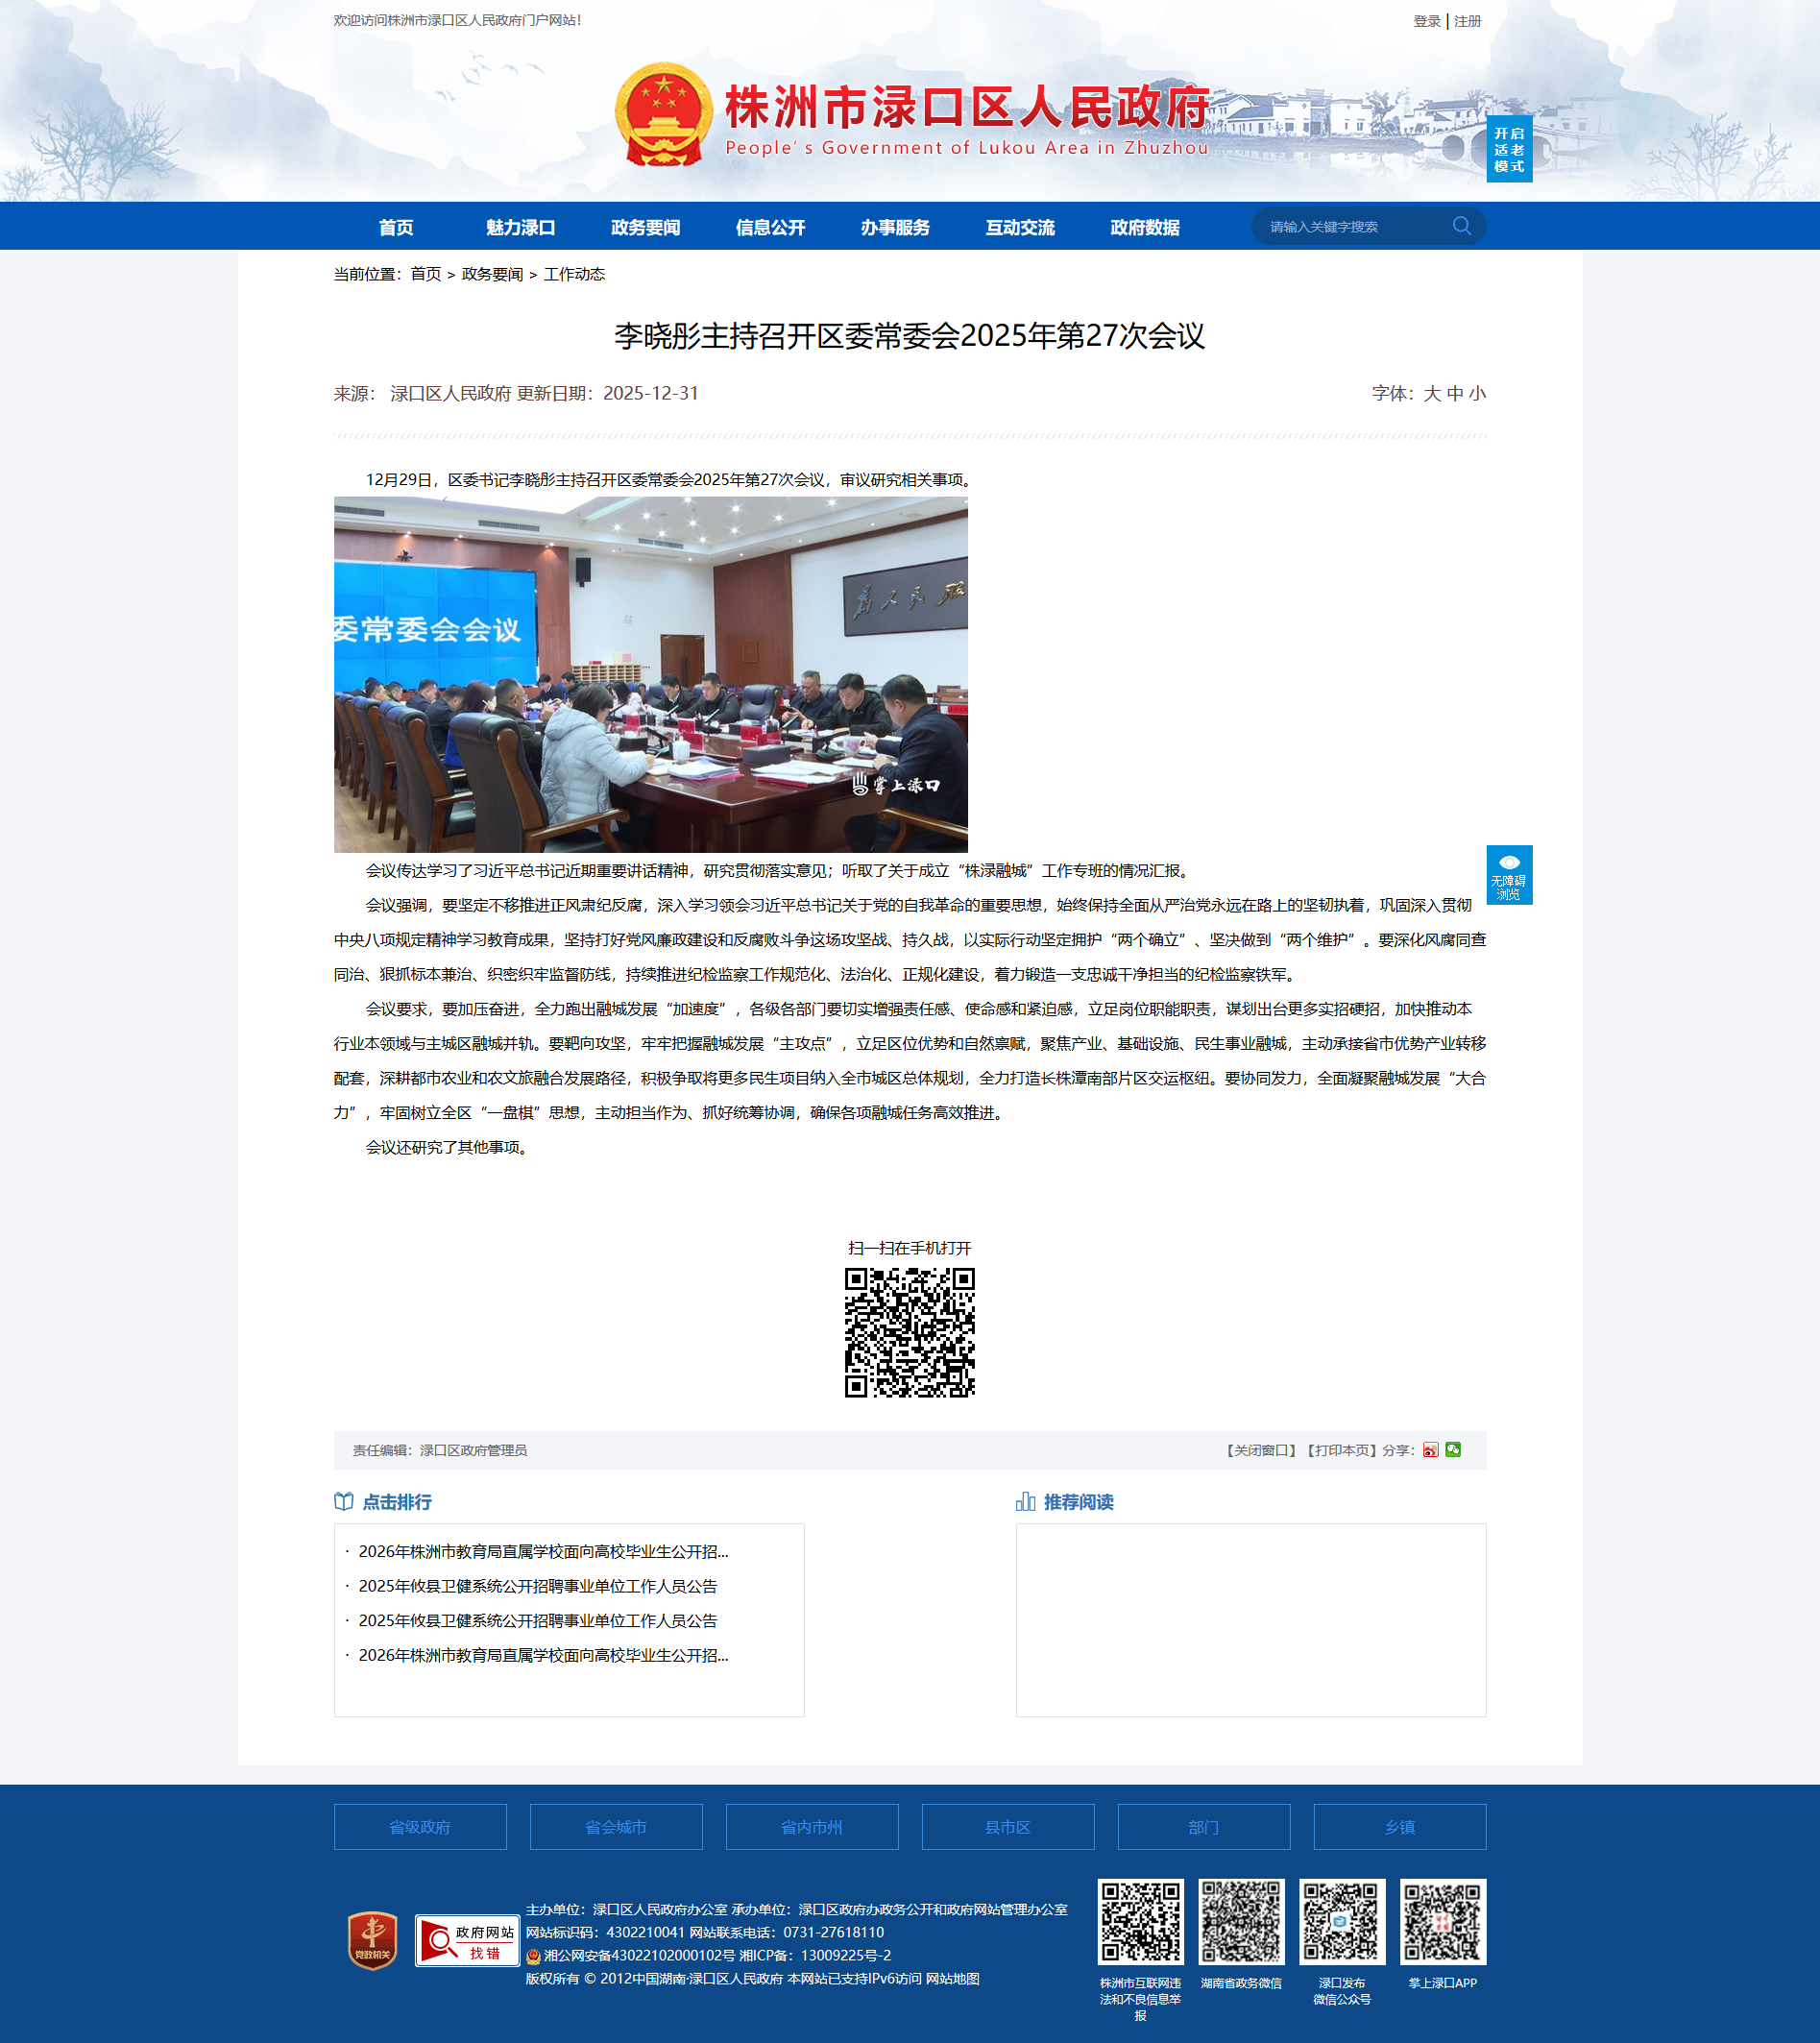Enable the 开启适老模式 elderly mode

pyautogui.click(x=1508, y=149)
